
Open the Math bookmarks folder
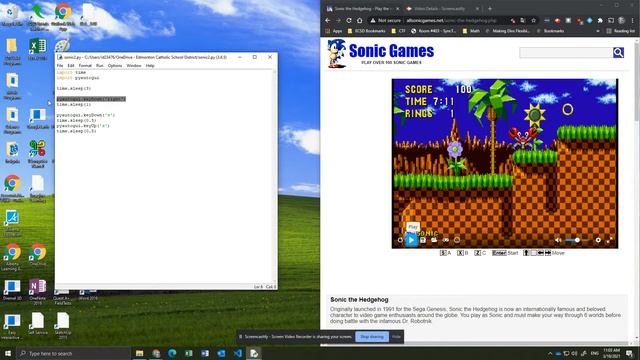(471, 31)
